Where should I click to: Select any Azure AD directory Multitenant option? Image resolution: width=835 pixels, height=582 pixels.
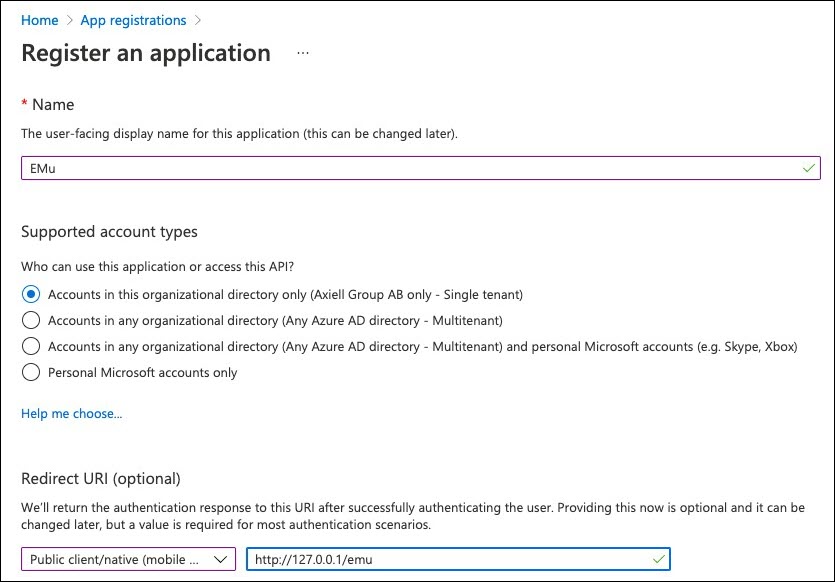pos(31,320)
